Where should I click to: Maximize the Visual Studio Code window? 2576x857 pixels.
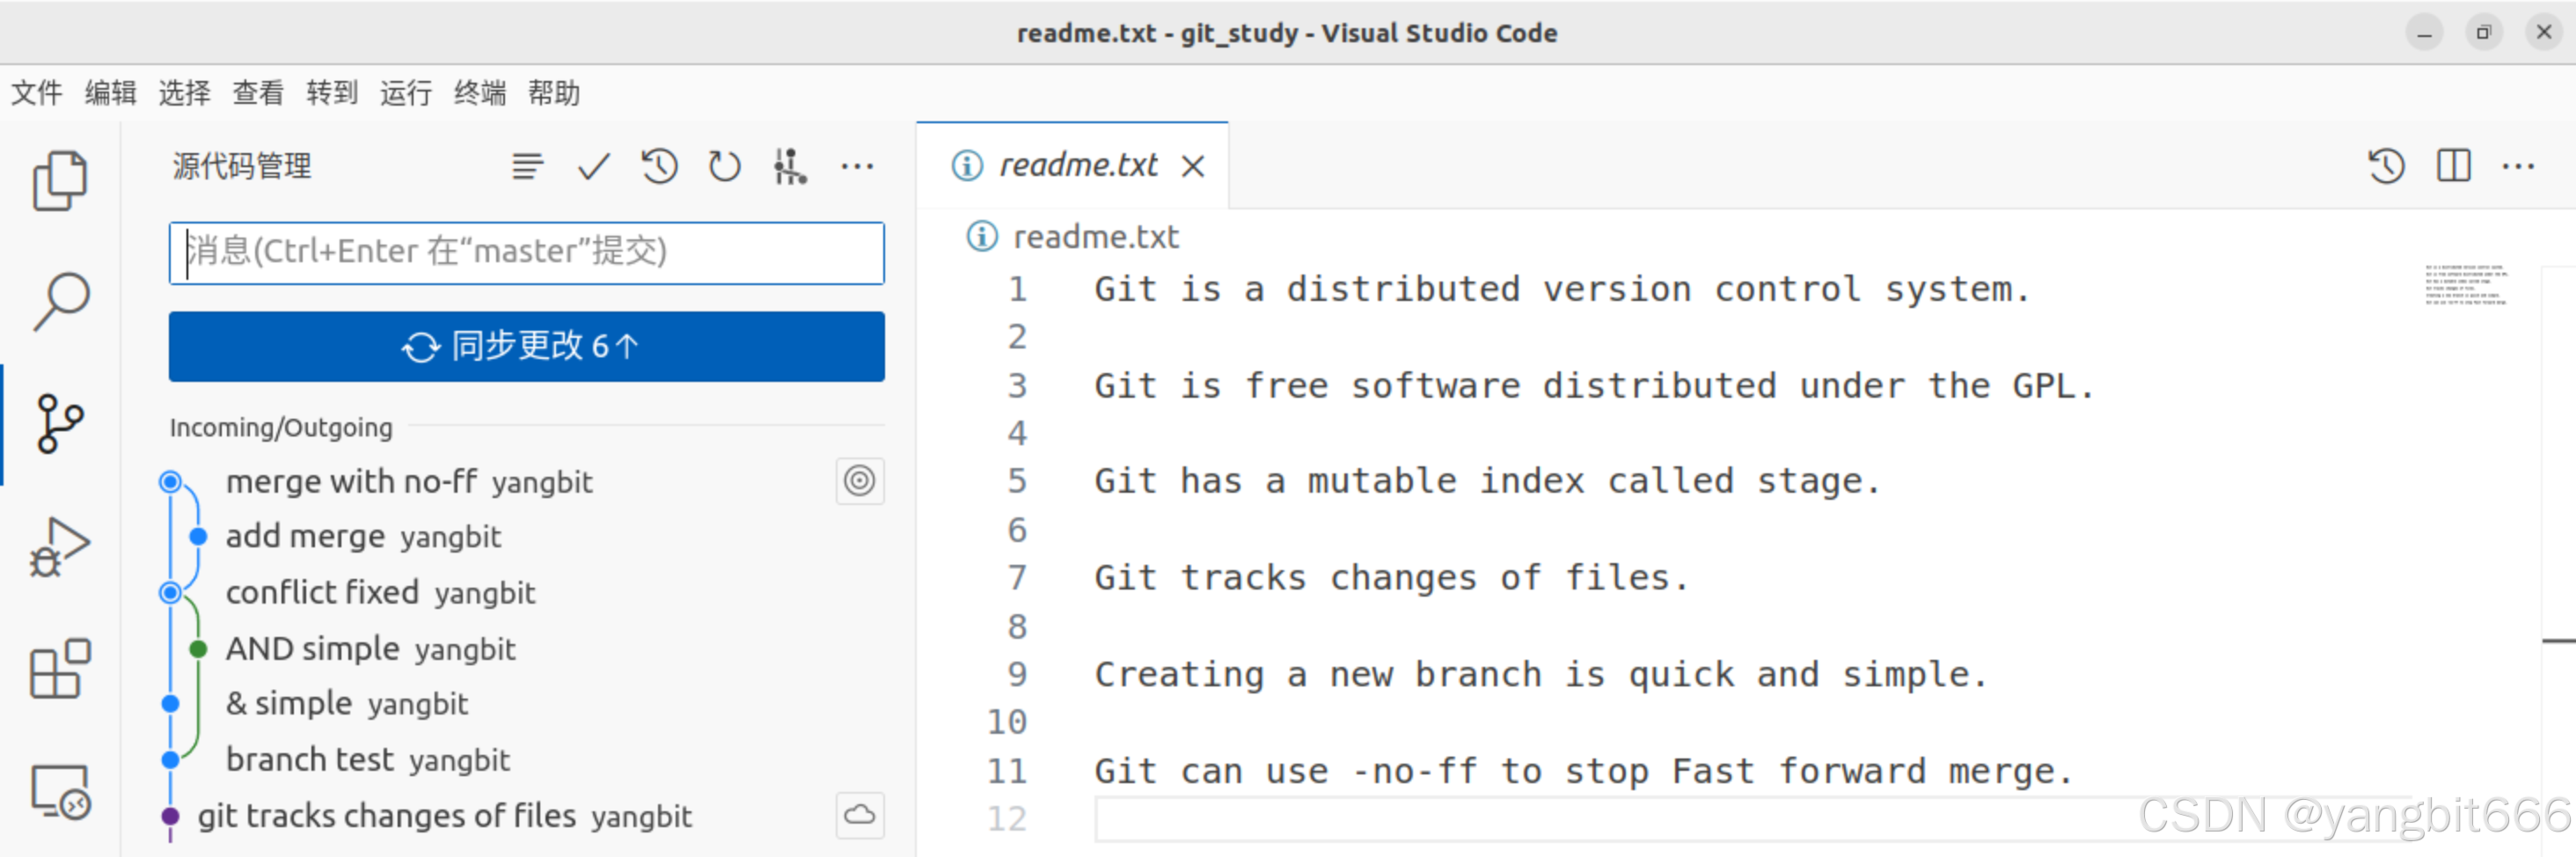pyautogui.click(x=2483, y=33)
